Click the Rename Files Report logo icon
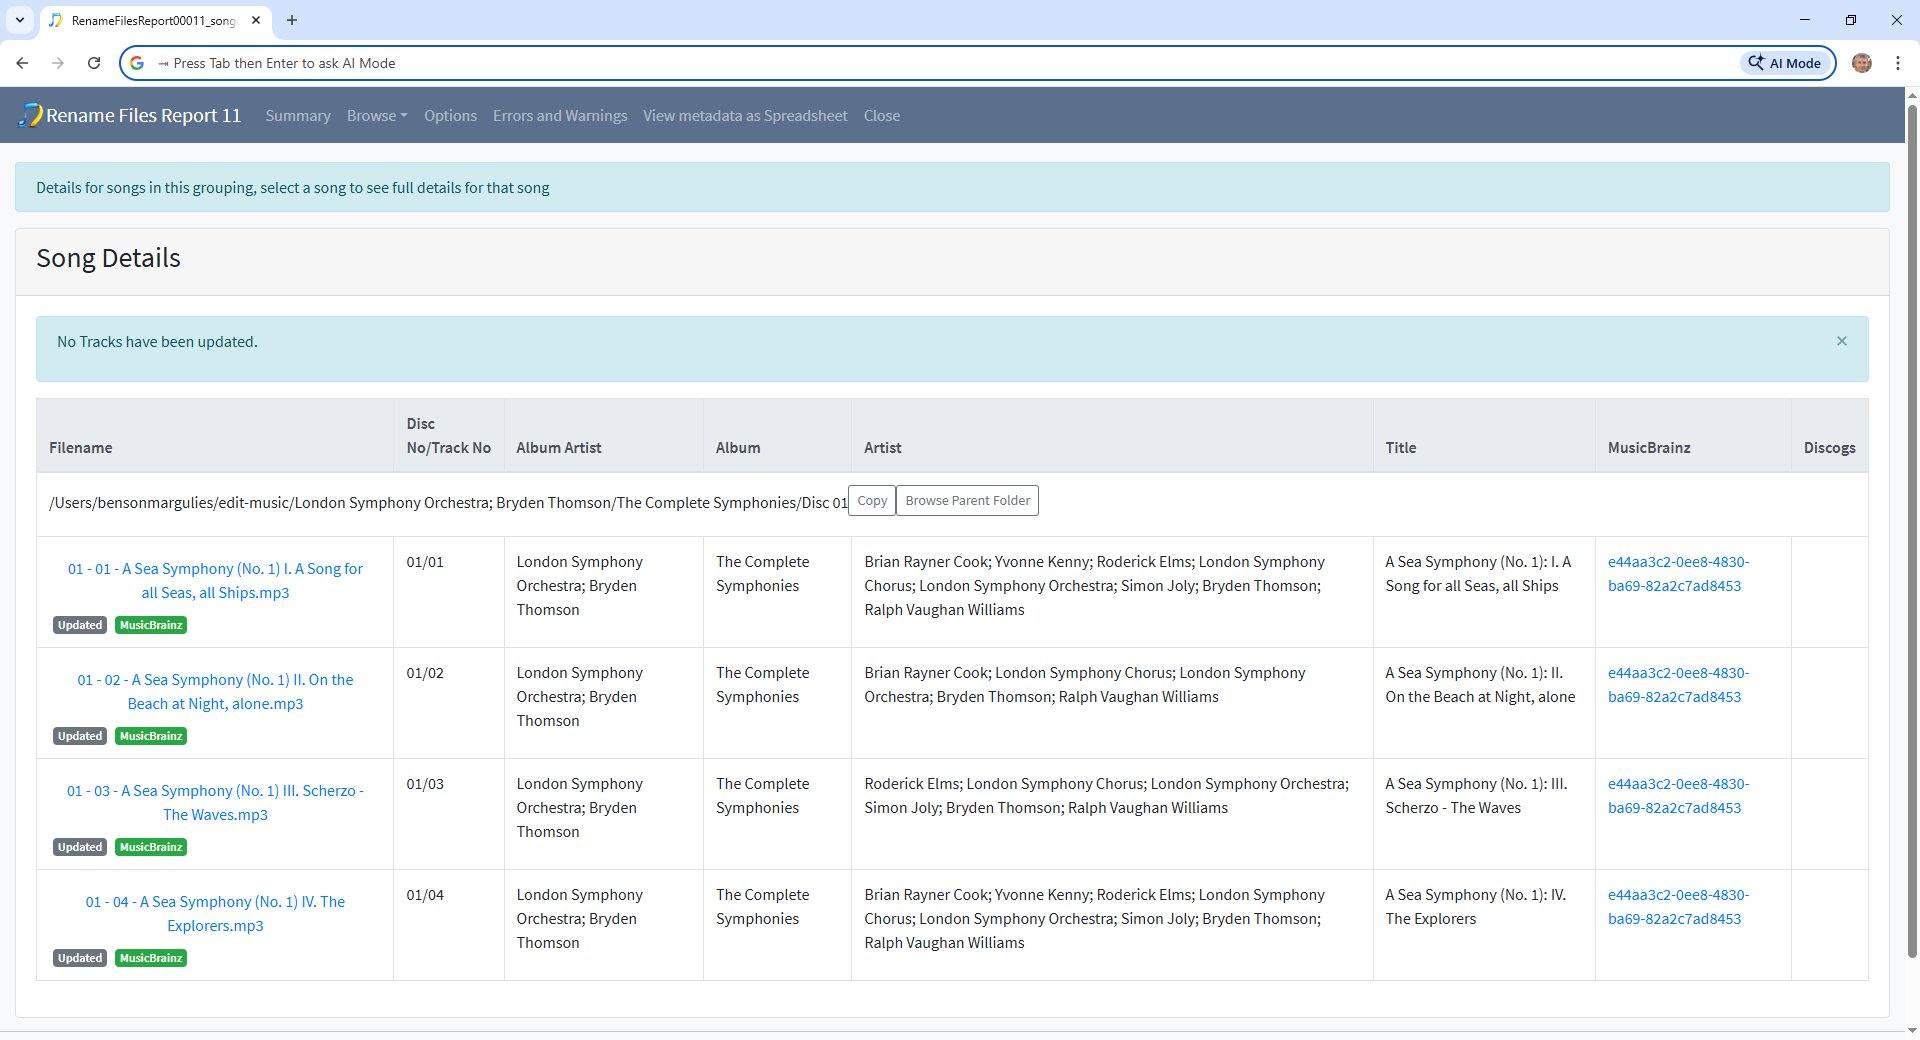The height and width of the screenshot is (1040, 1920). (x=31, y=116)
